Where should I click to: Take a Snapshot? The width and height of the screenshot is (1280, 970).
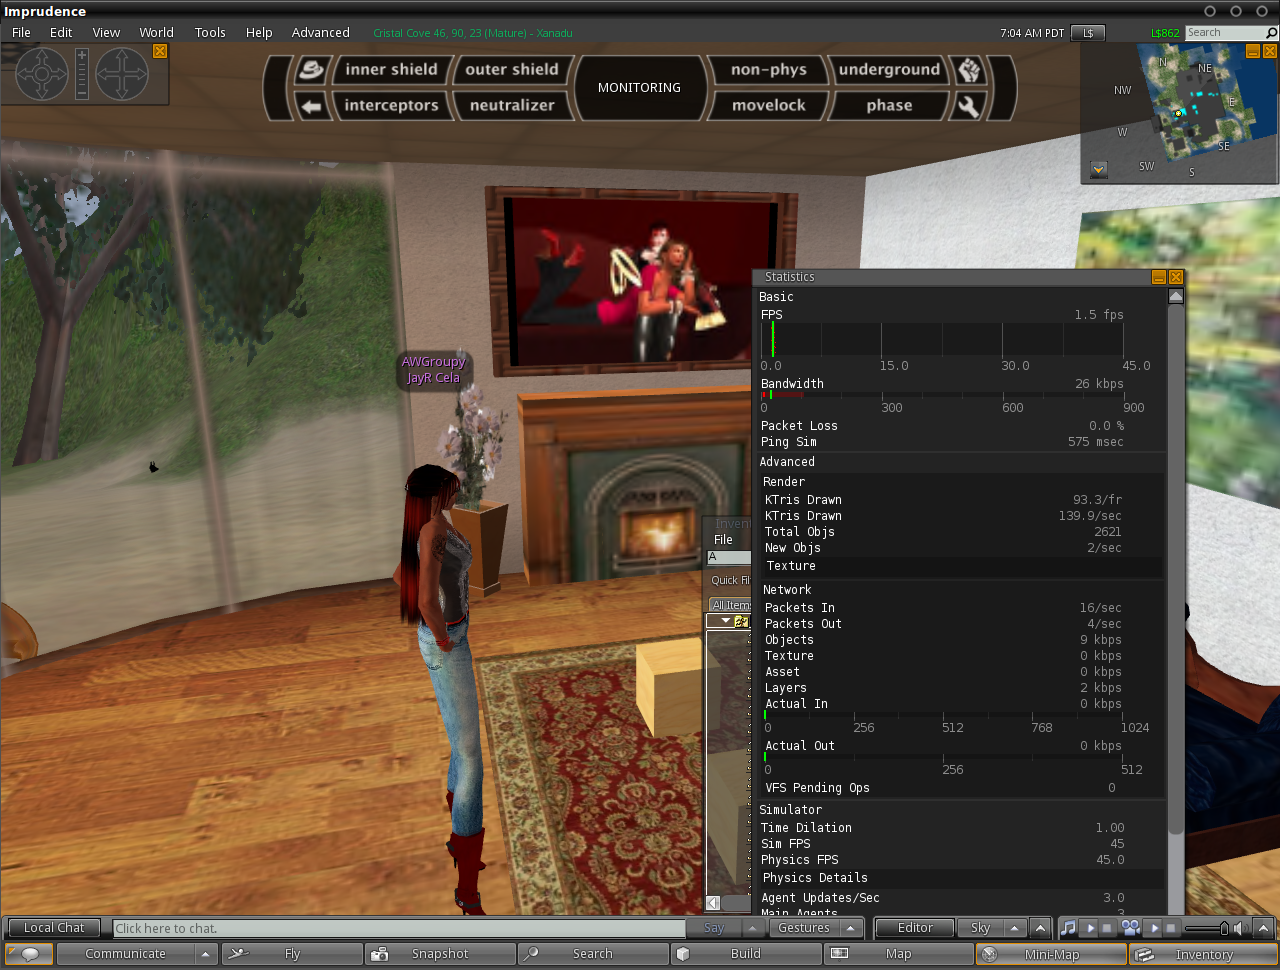pos(440,954)
